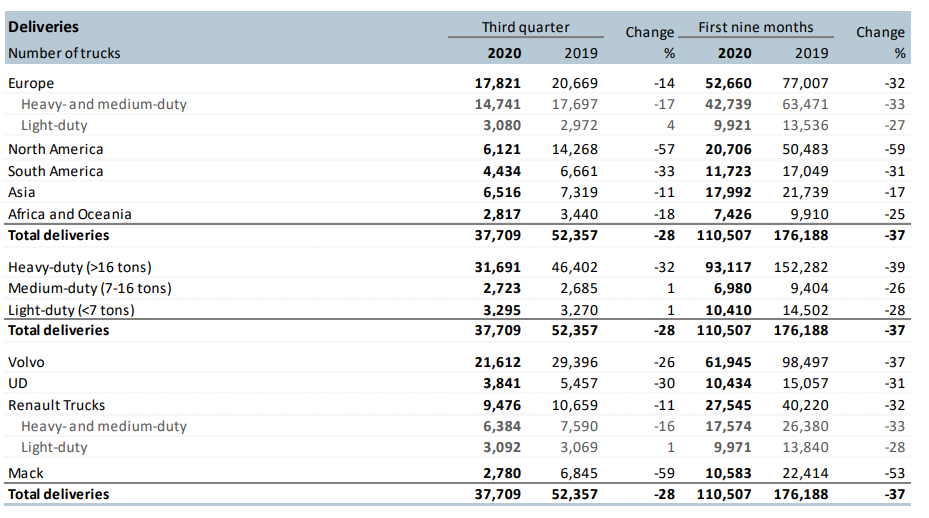Select medium-duty value 2,723

click(x=502, y=289)
